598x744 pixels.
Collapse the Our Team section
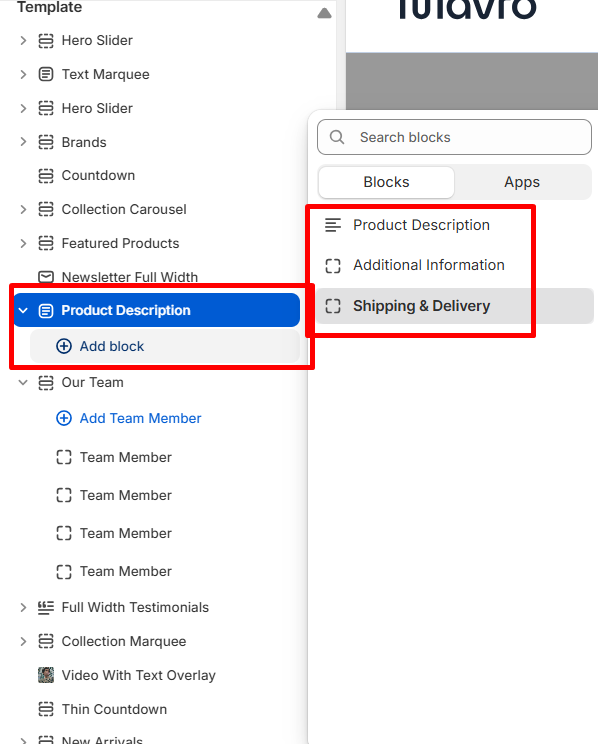click(23, 382)
